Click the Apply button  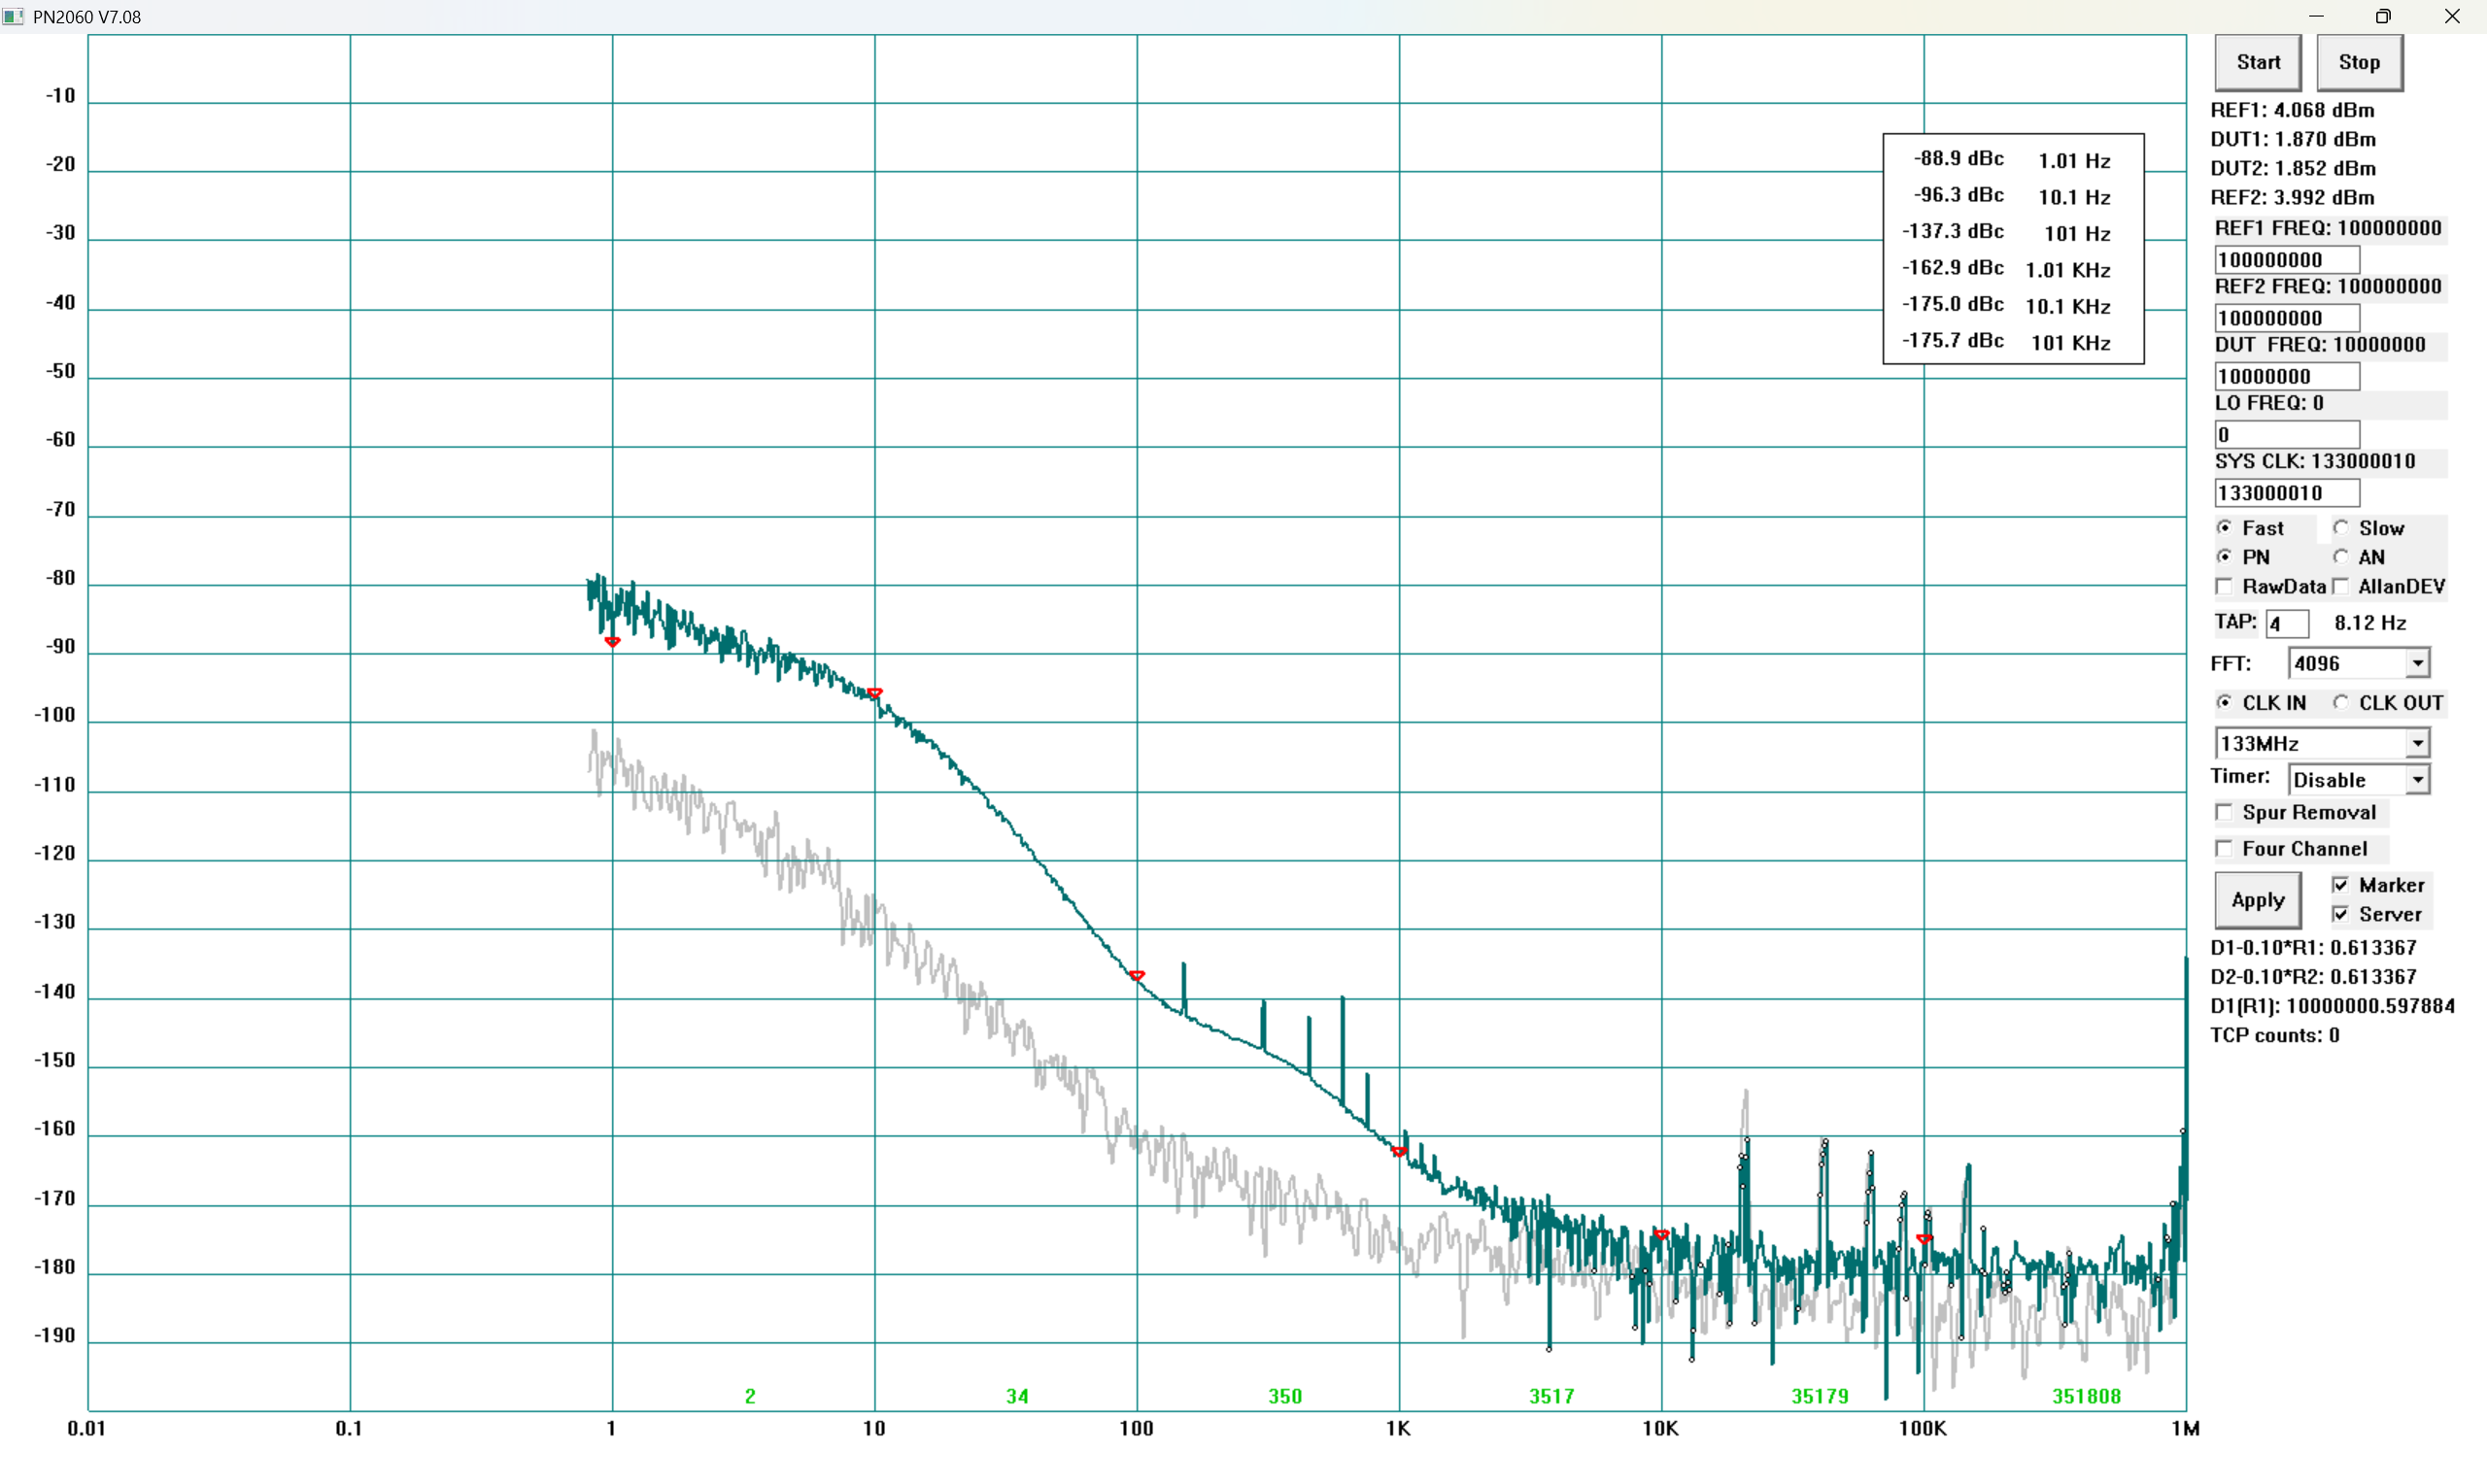[x=2257, y=900]
